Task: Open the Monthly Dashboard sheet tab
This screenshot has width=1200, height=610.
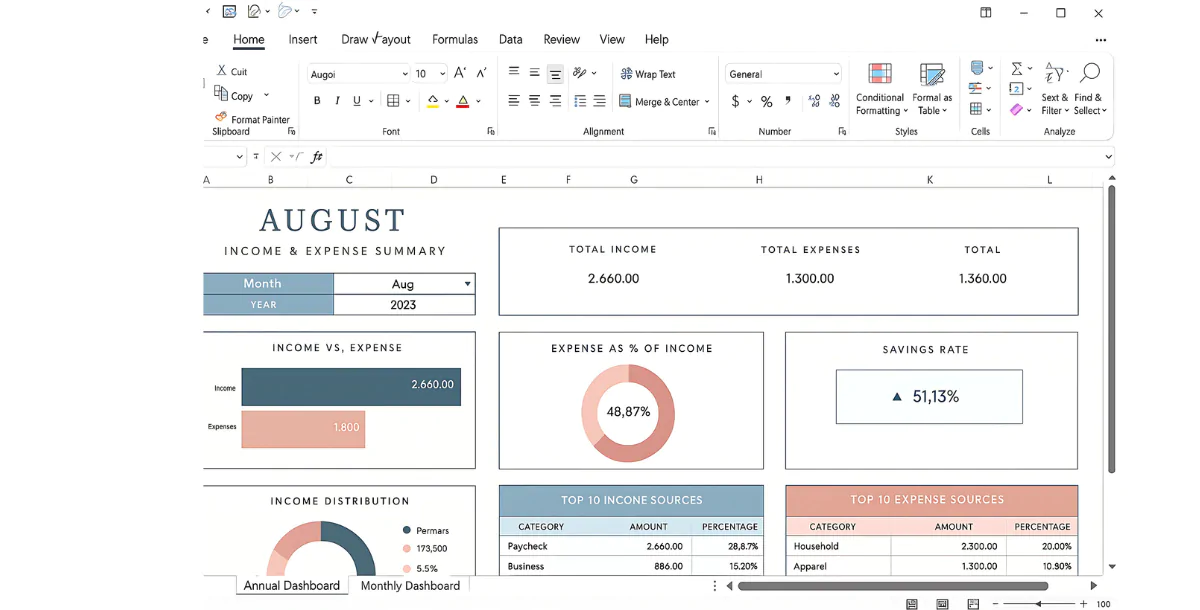Action: (410, 586)
